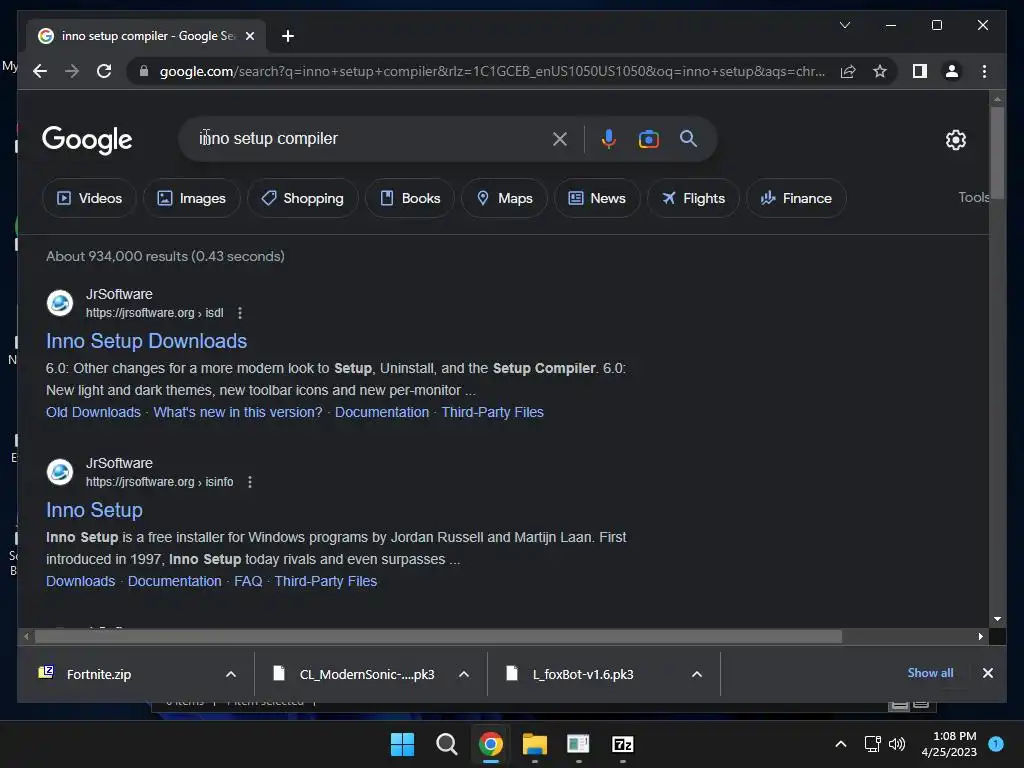Show all downloads
This screenshot has height=768, width=1024.
(x=930, y=673)
